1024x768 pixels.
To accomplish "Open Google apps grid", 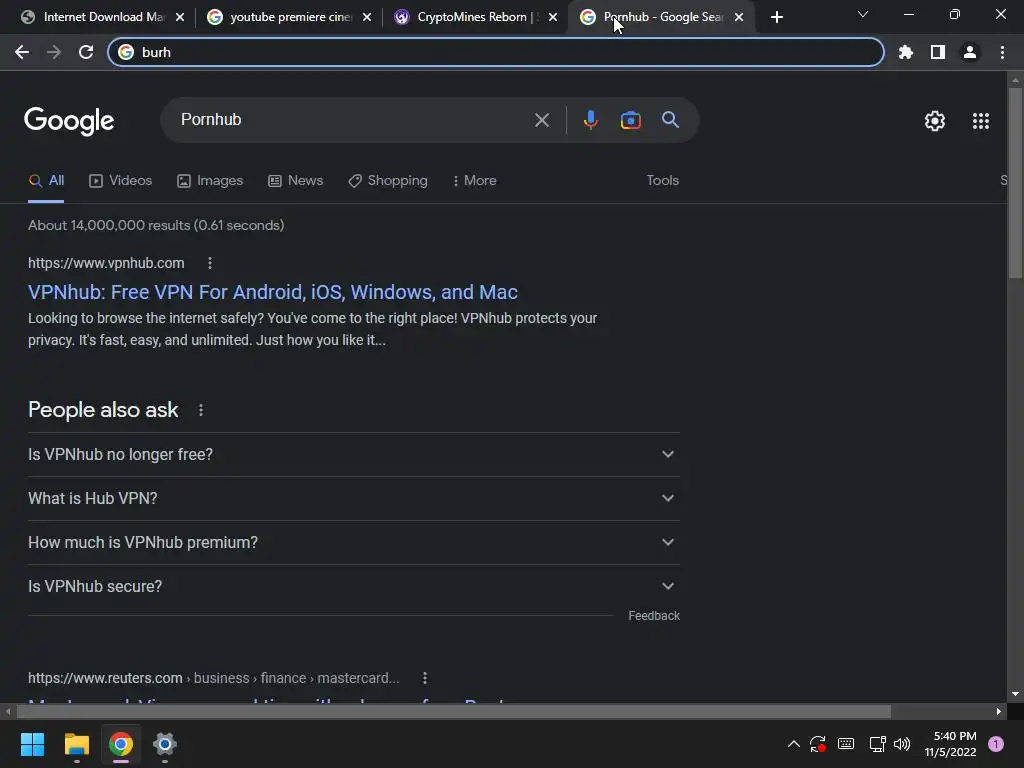I will pyautogui.click(x=980, y=121).
